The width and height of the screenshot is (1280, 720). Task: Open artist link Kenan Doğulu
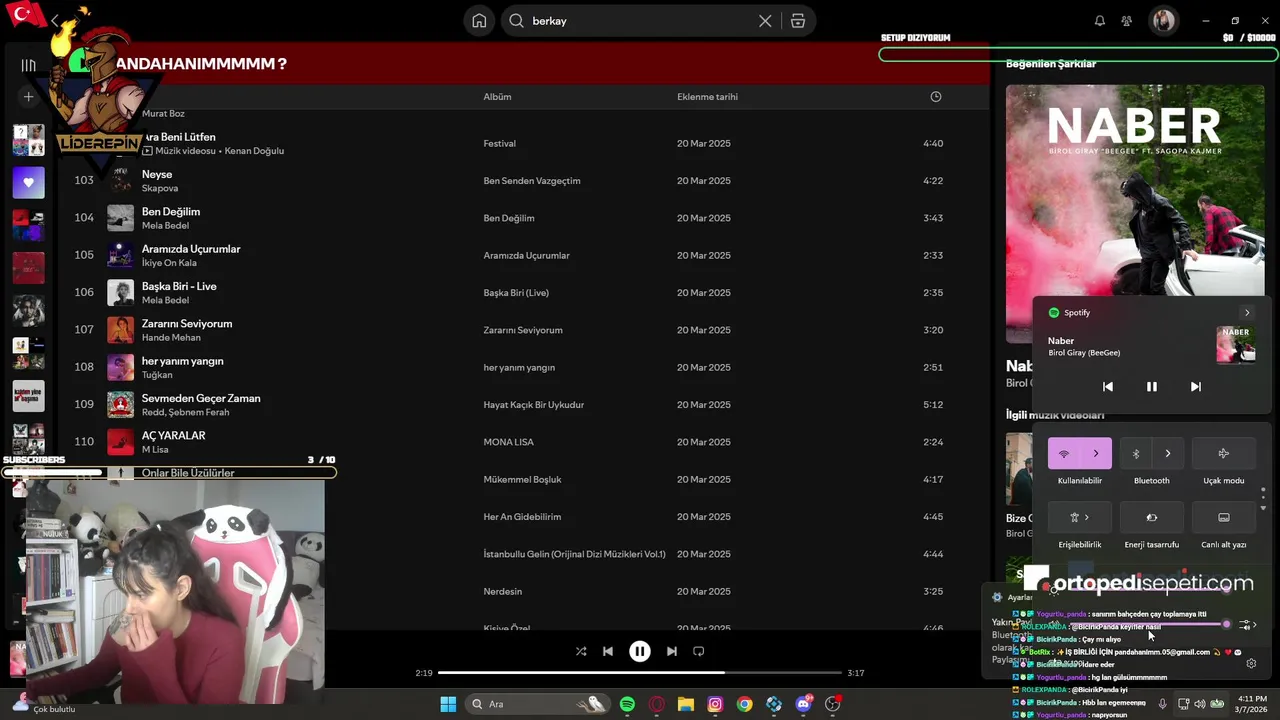pyautogui.click(x=254, y=151)
